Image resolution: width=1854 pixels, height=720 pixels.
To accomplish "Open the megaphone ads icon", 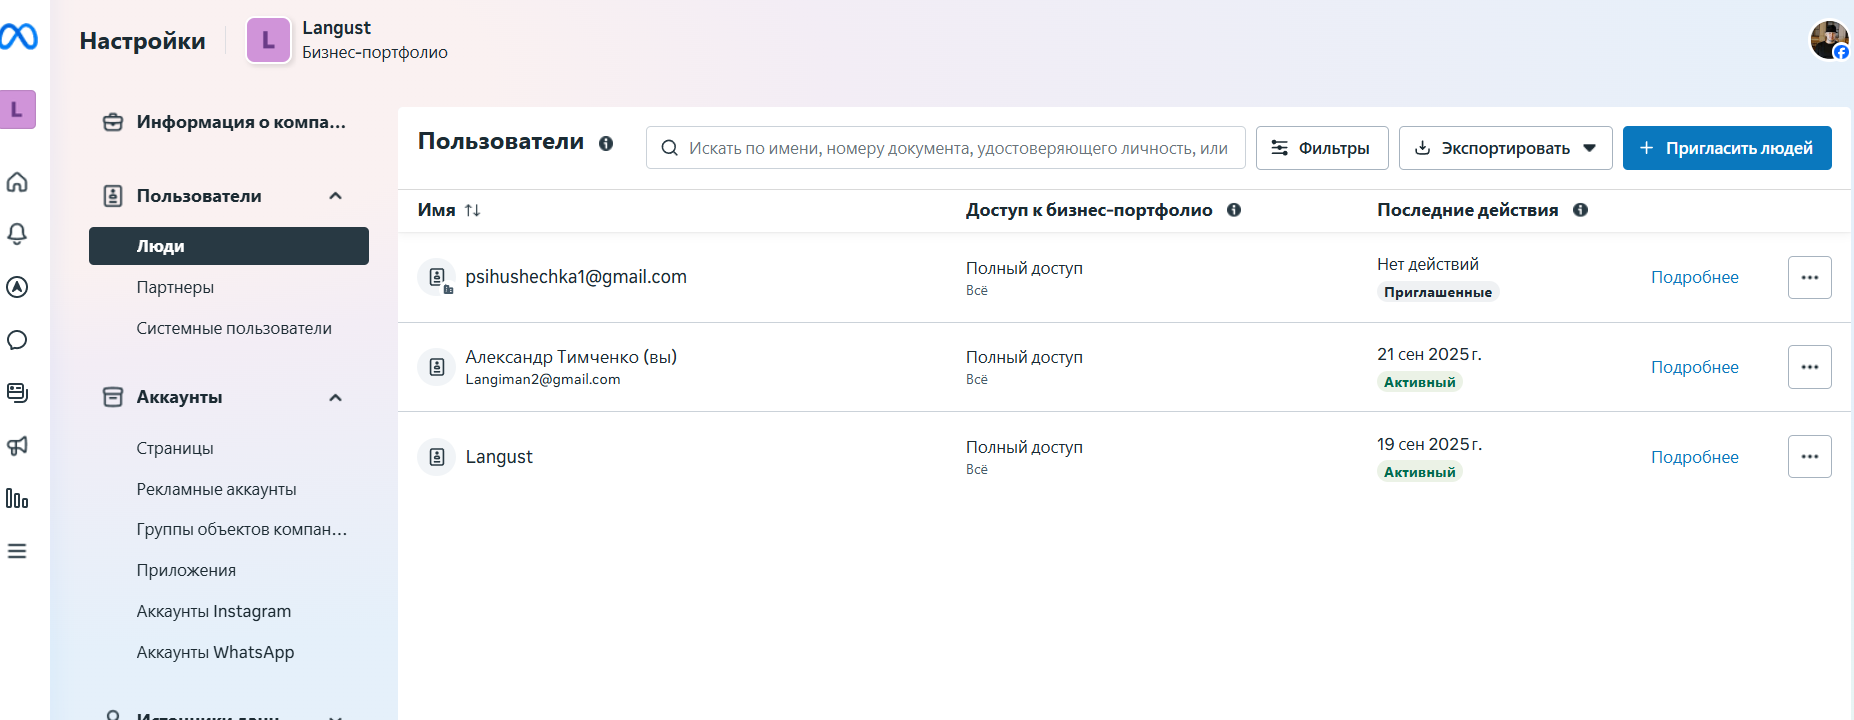I will (x=17, y=445).
